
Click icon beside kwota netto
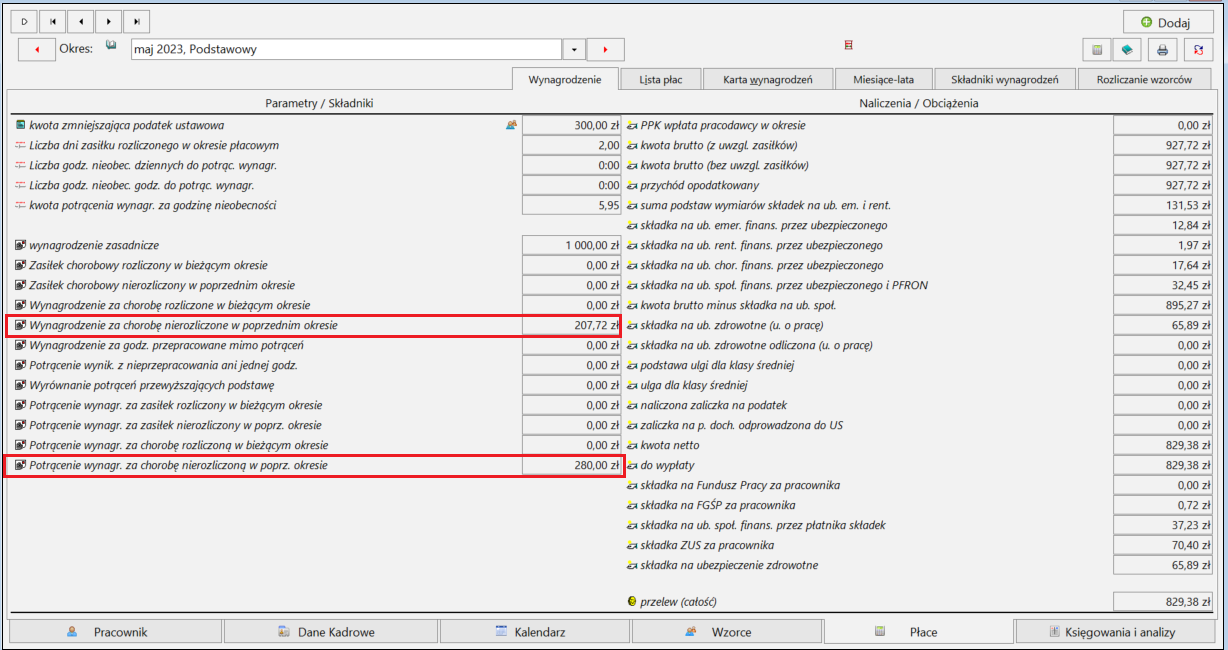click(x=632, y=445)
